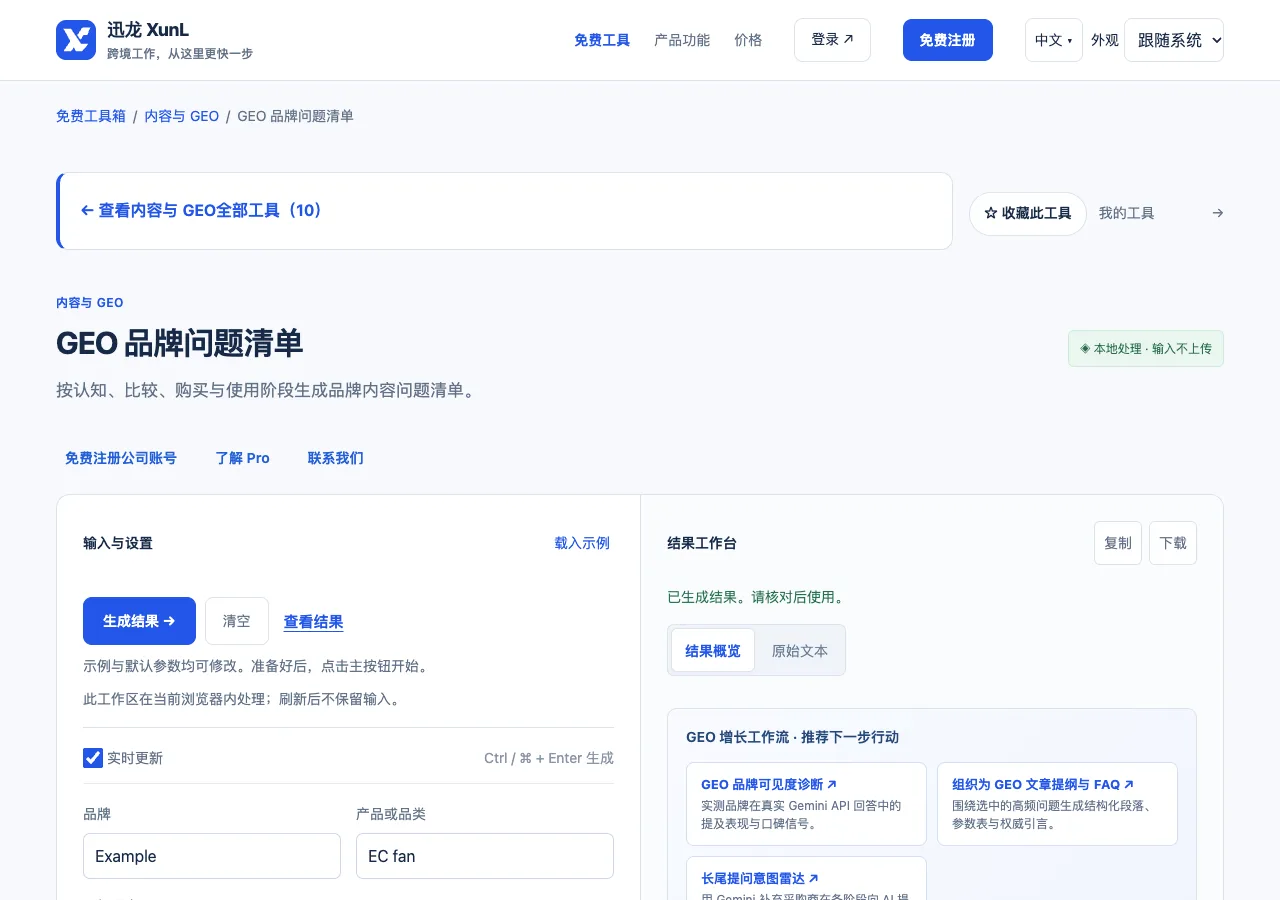This screenshot has height=900, width=1280.
Task: Open 免费工具 in top navigation
Action: click(x=602, y=40)
